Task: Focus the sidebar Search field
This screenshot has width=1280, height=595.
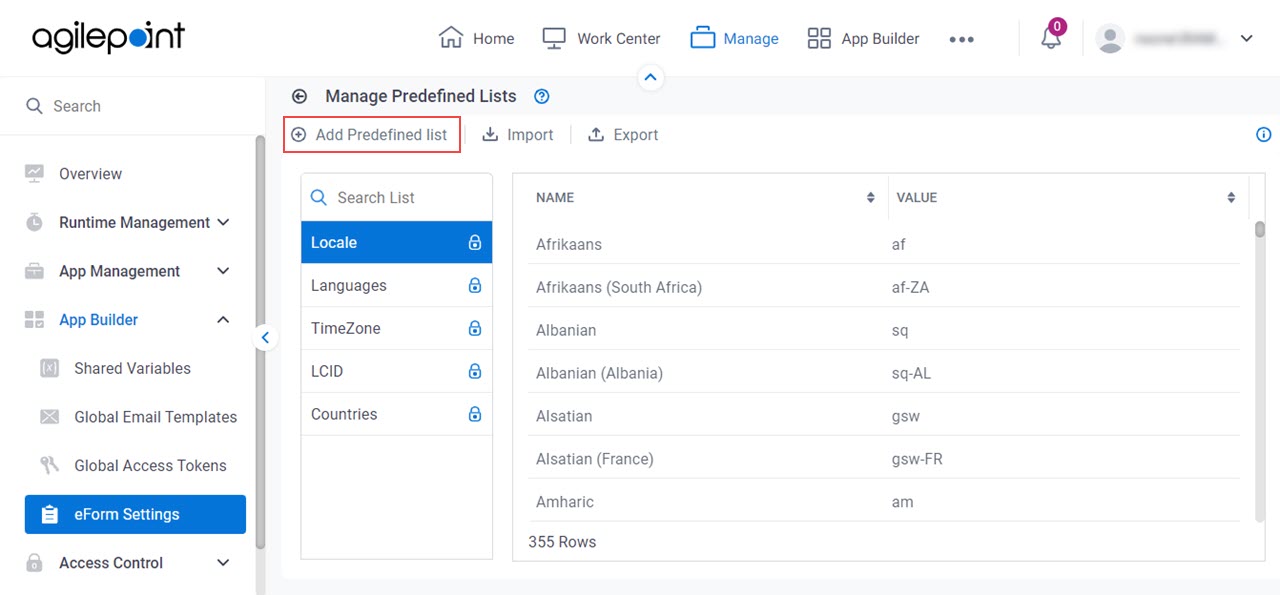Action: [x=130, y=106]
